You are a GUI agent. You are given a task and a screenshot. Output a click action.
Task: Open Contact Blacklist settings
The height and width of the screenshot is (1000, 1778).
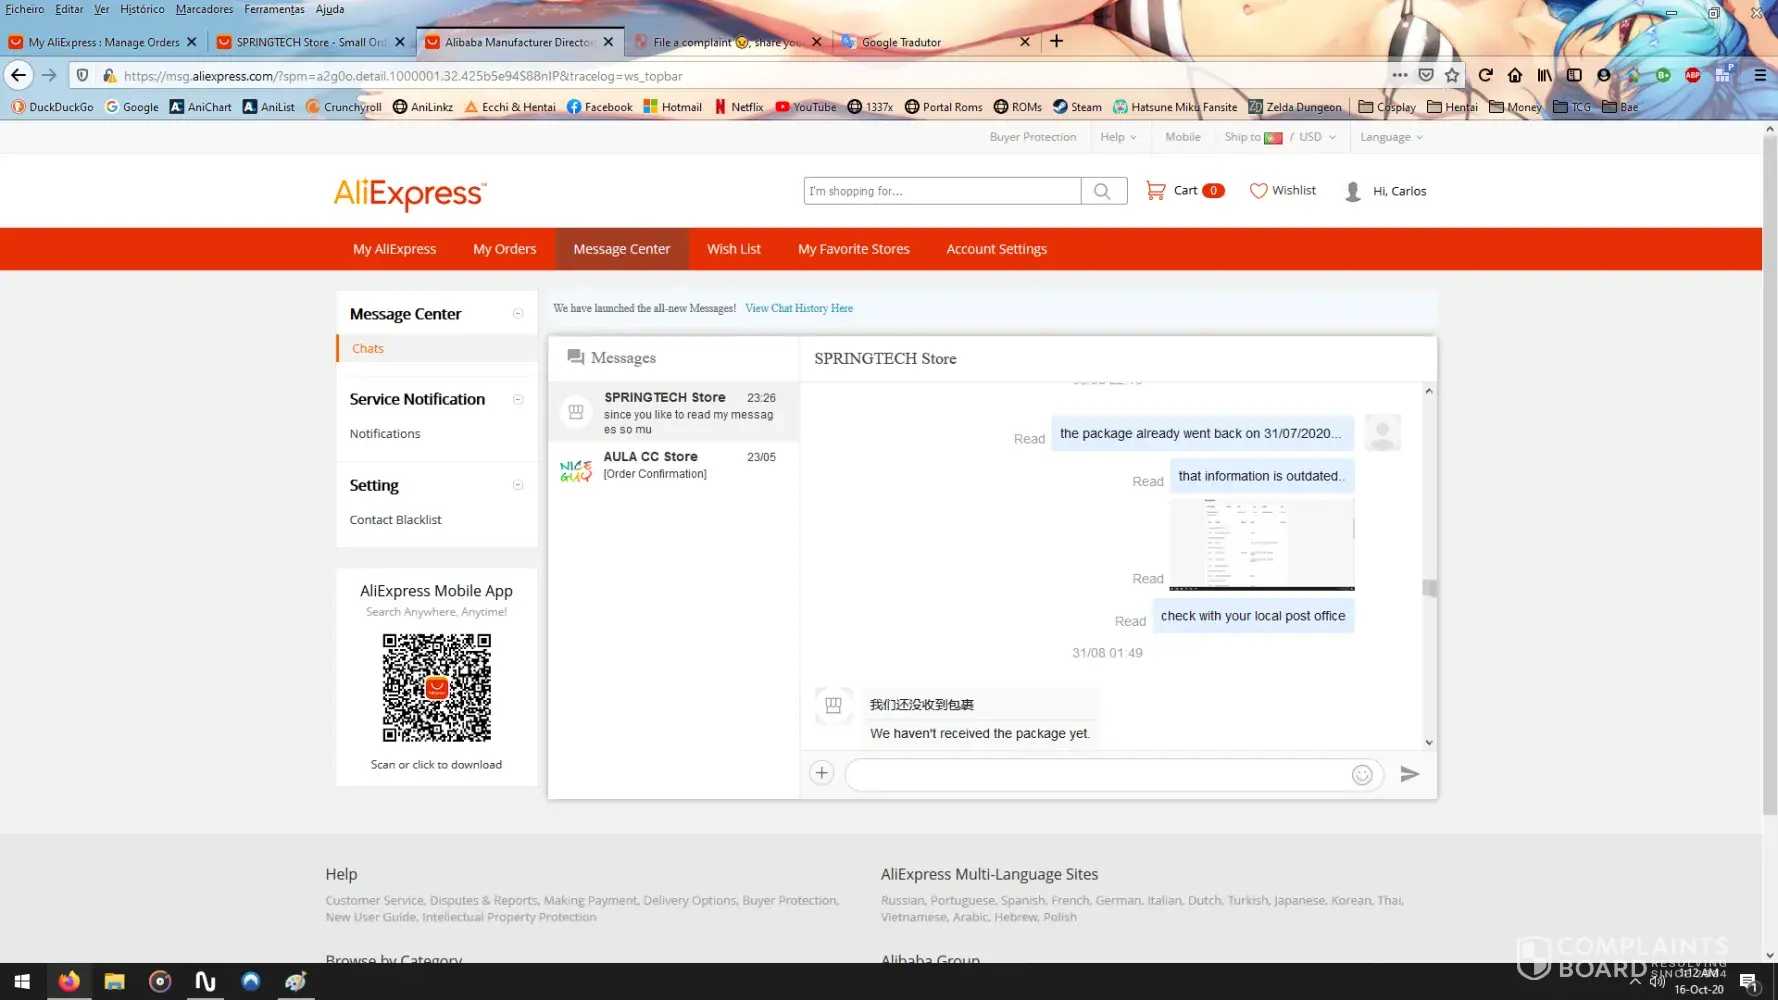(x=395, y=520)
